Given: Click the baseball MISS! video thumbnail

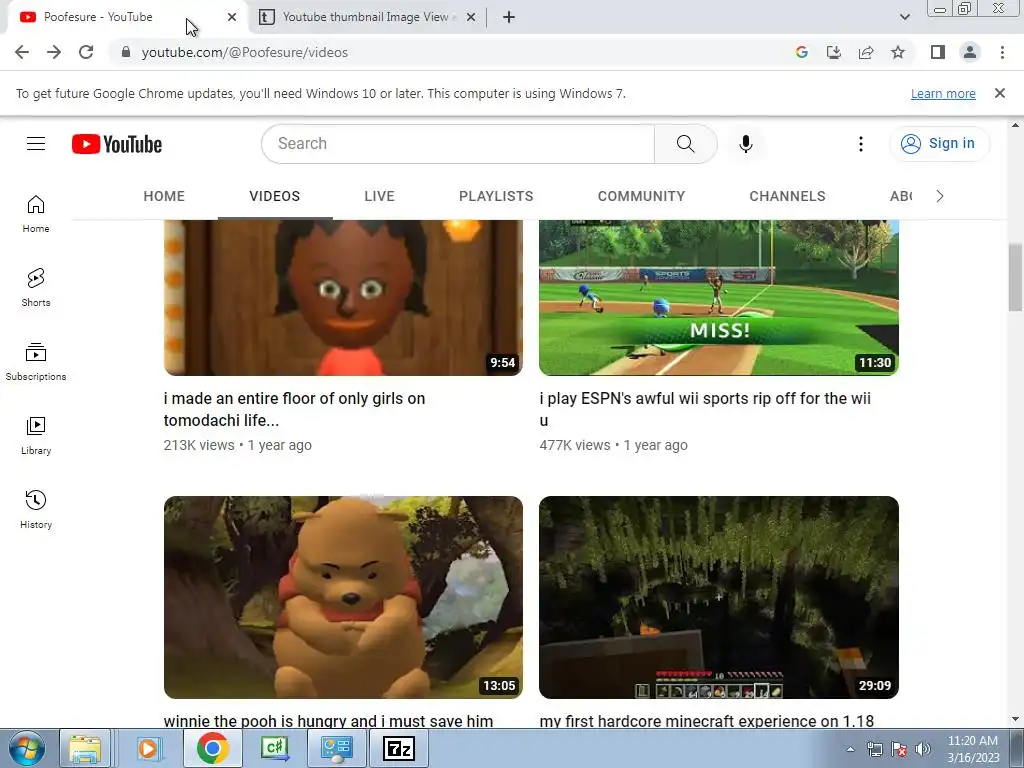Looking at the screenshot, I should 719,298.
